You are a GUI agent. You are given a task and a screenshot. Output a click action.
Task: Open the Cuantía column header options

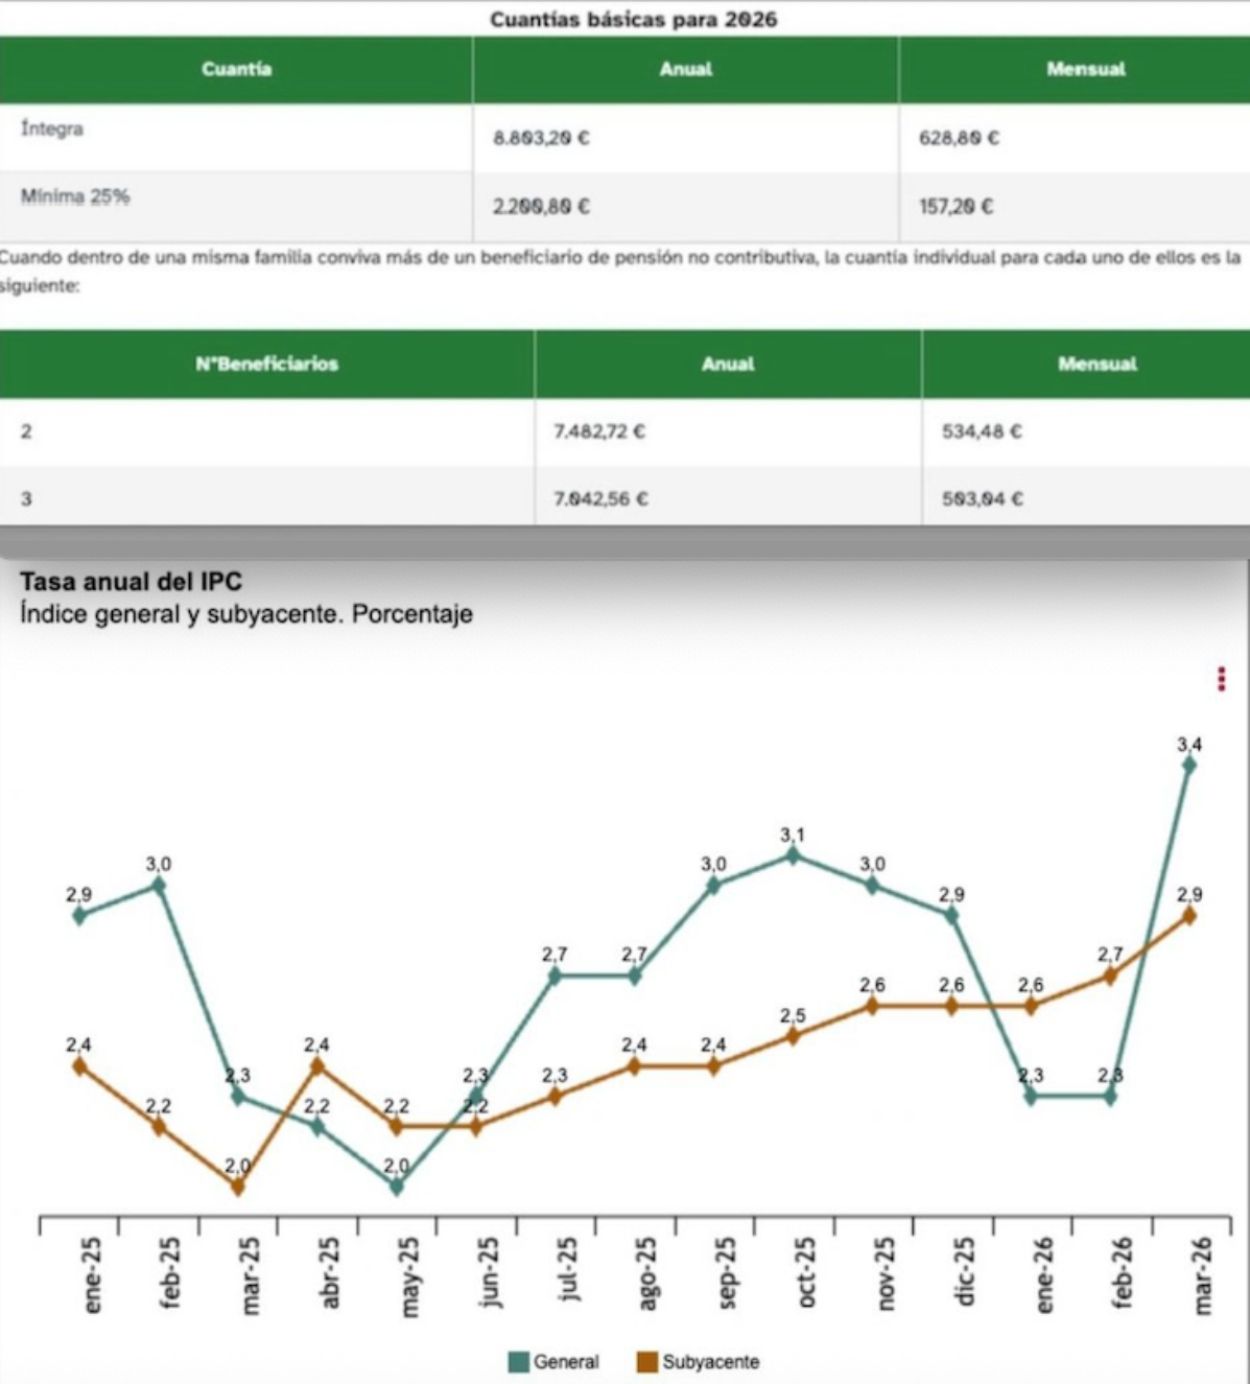point(236,70)
